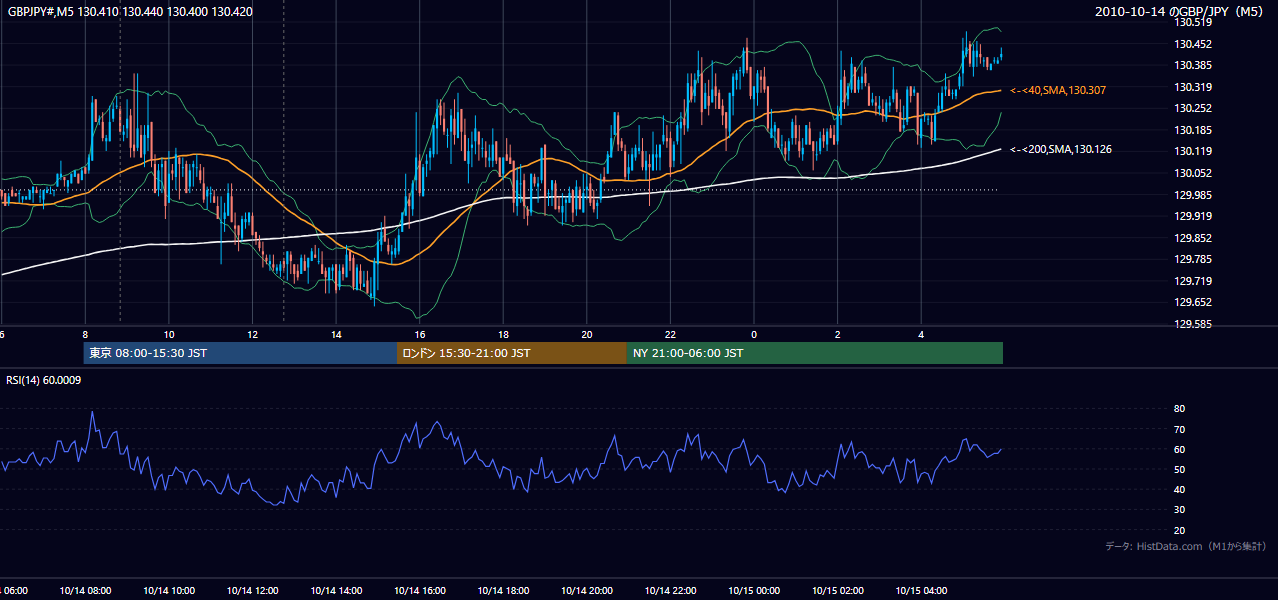The image size is (1278, 600).
Task: Select the ロンドン 15:30-21:00 JST session bar
Action: point(512,353)
